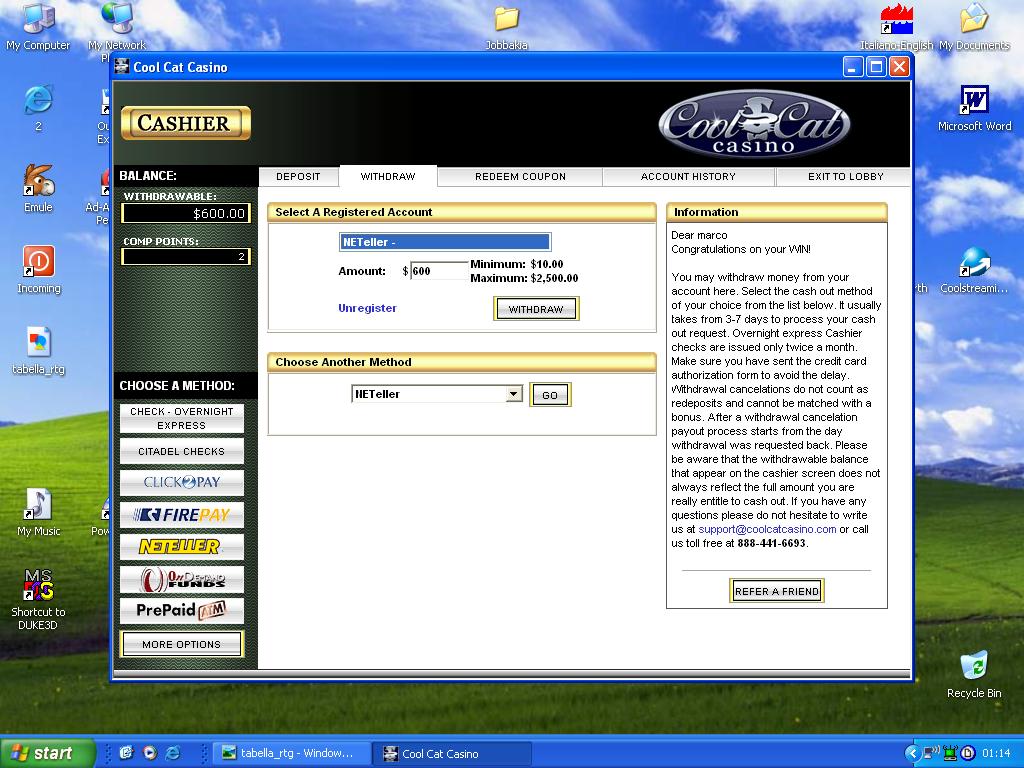Launch Windows Media Player from Quick Launch
This screenshot has height=768, width=1024.
click(150, 753)
